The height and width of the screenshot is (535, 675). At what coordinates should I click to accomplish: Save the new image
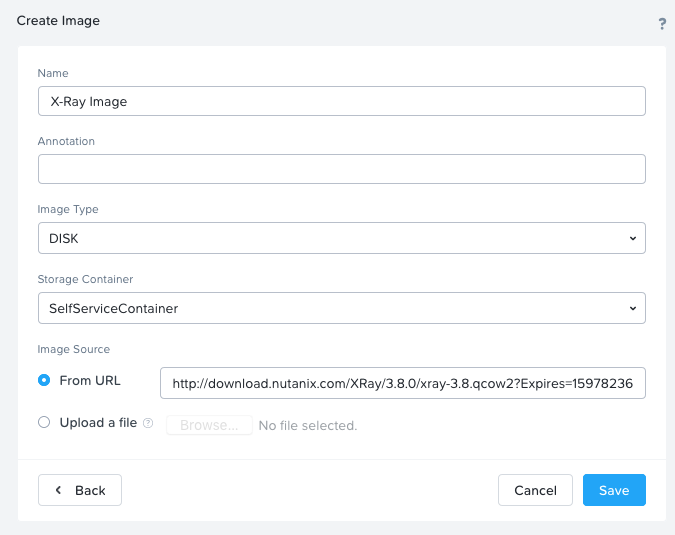pos(614,490)
